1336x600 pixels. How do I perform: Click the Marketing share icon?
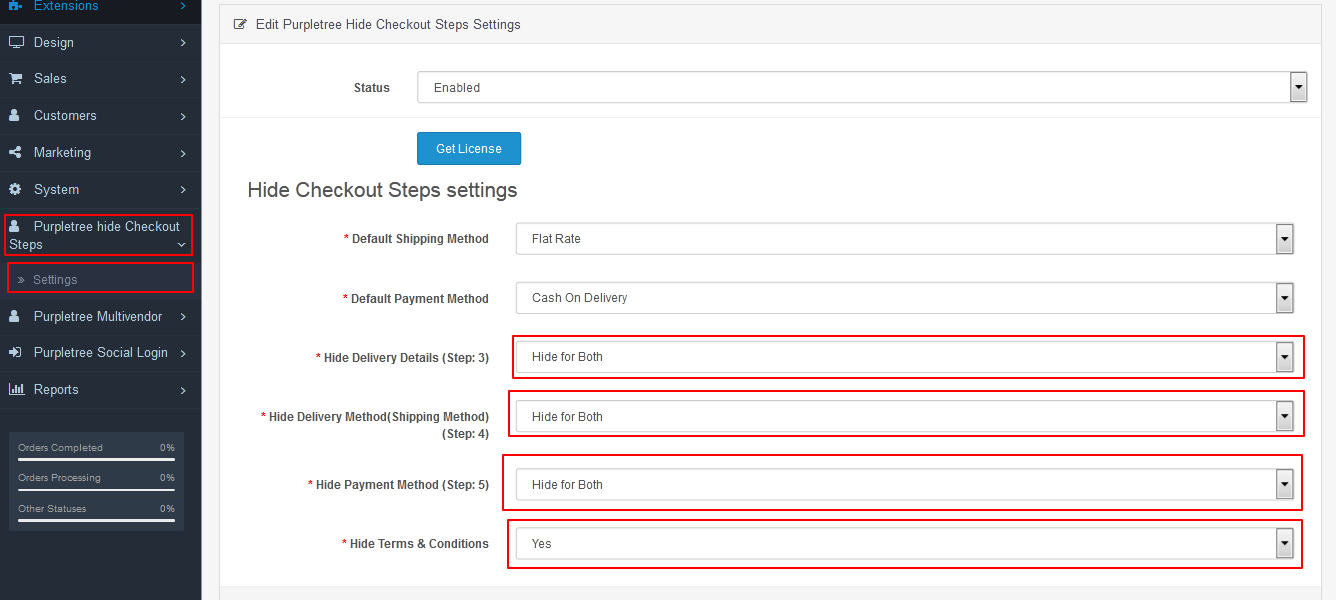(15, 153)
